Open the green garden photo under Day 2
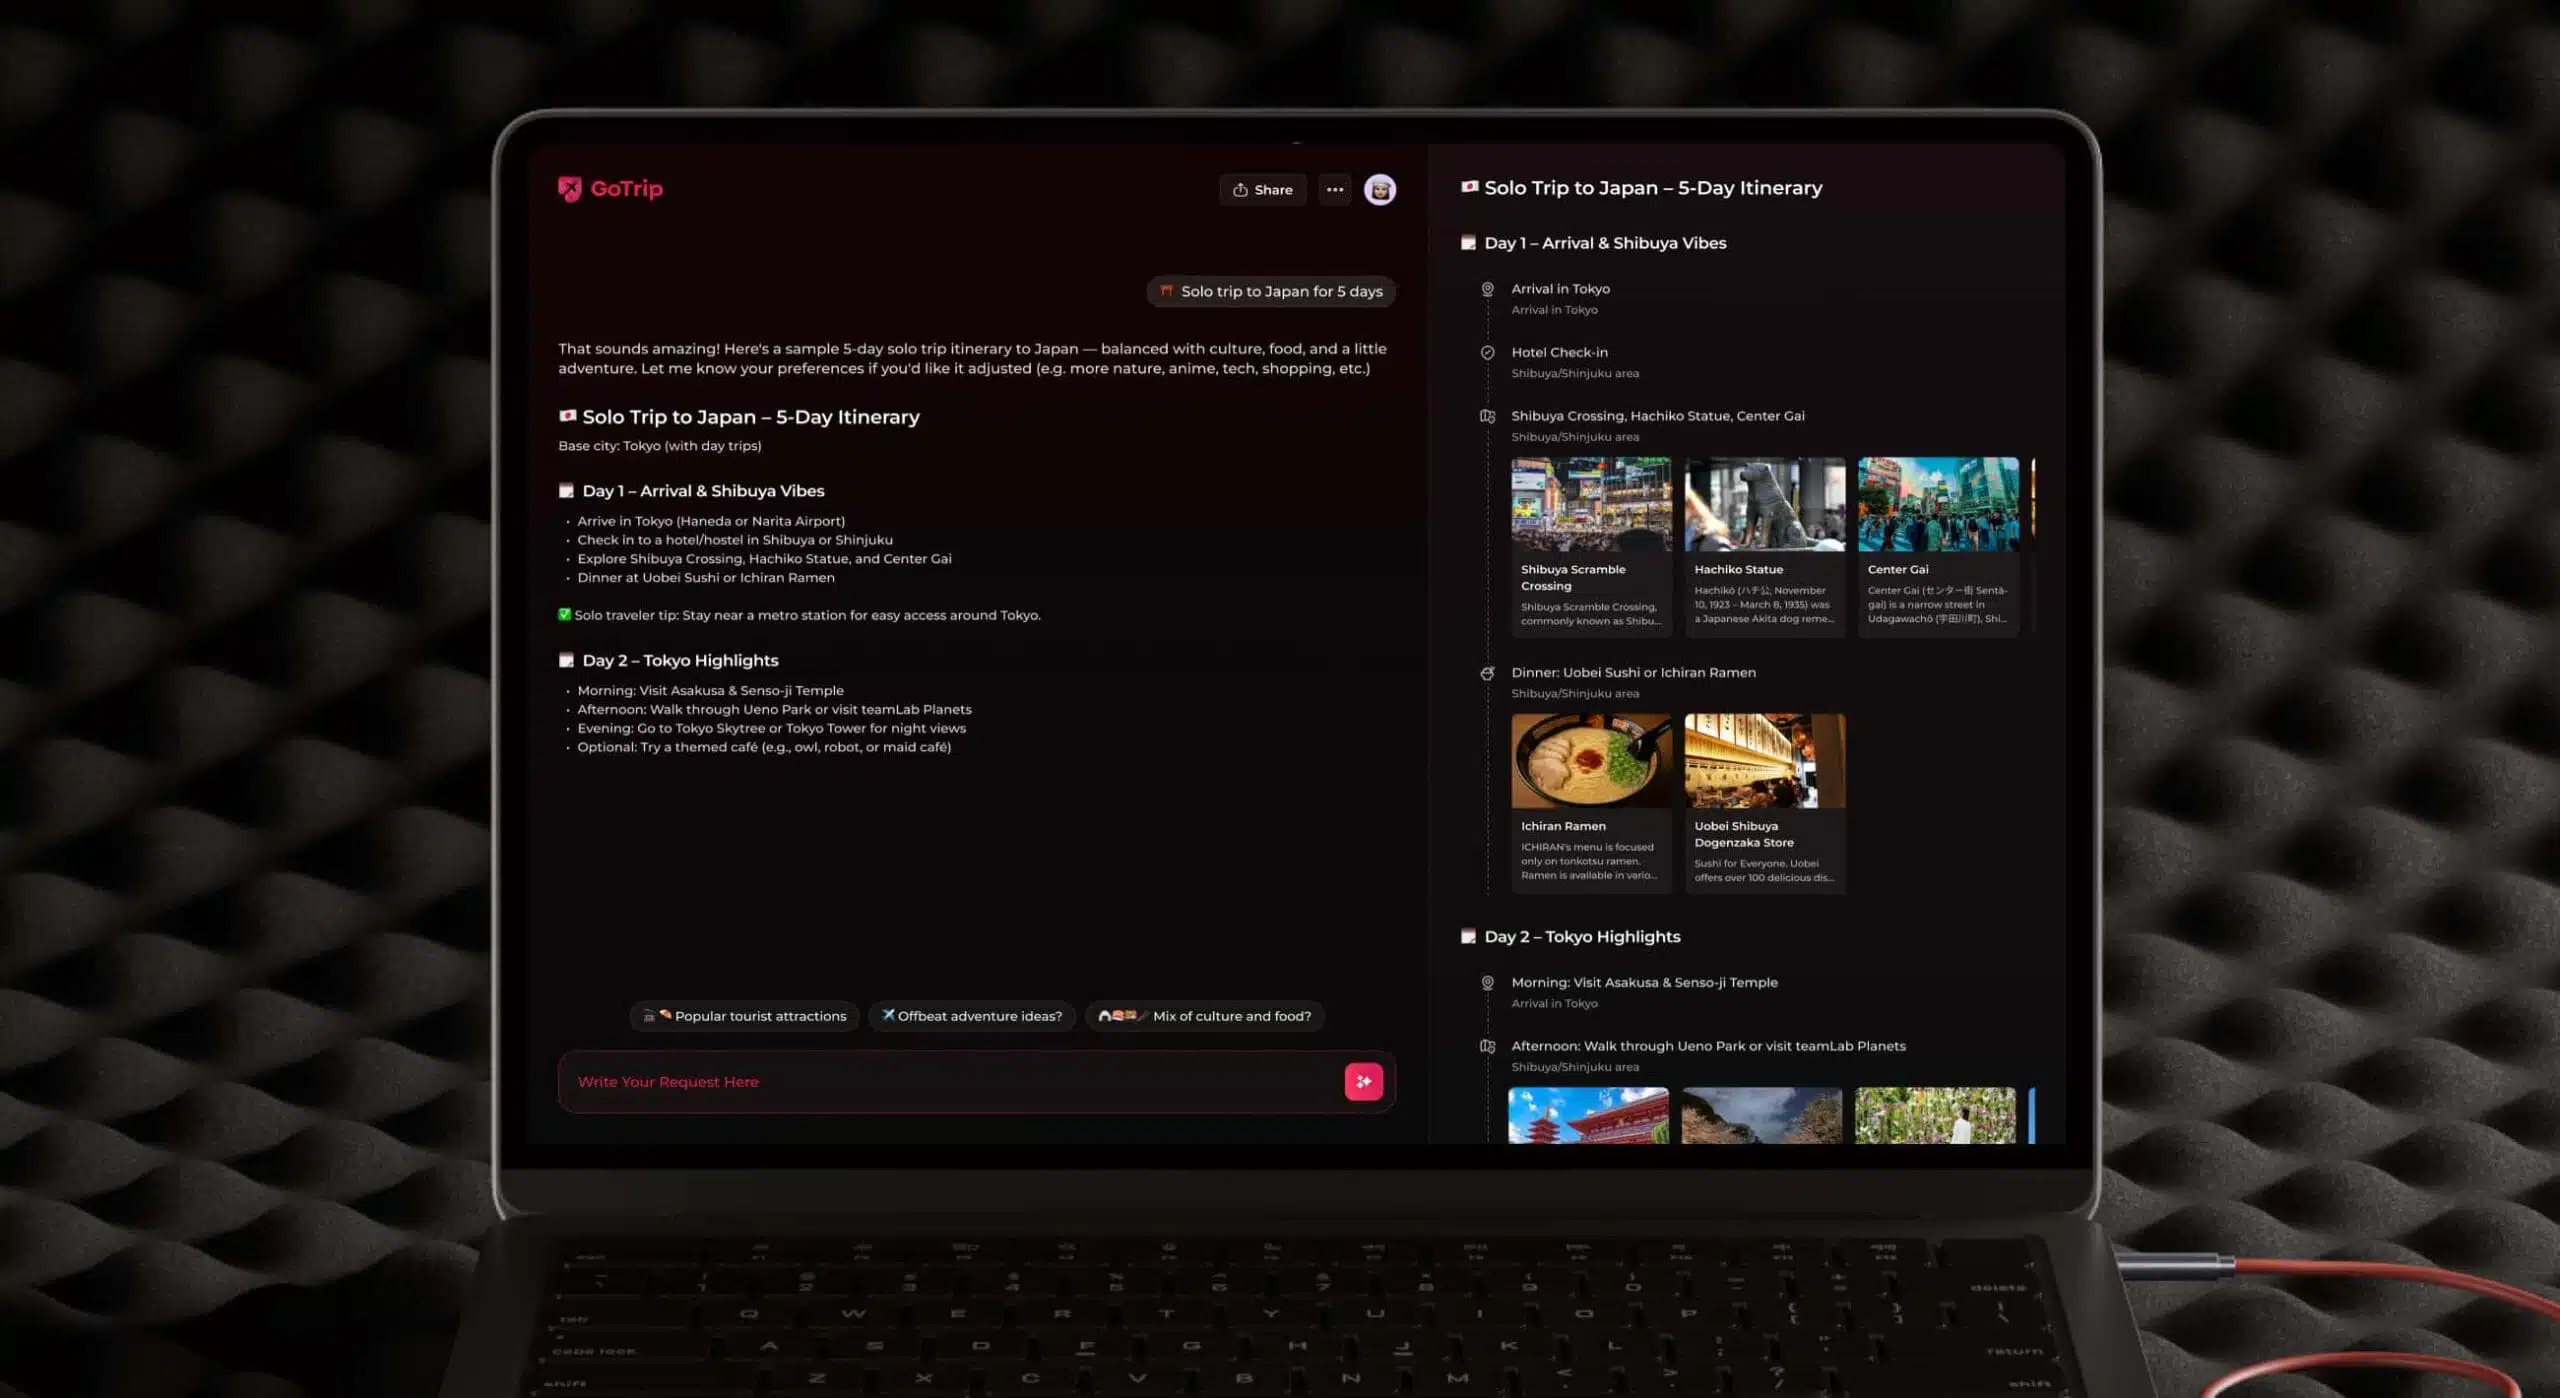Image resolution: width=2560 pixels, height=1398 pixels. click(1935, 1115)
